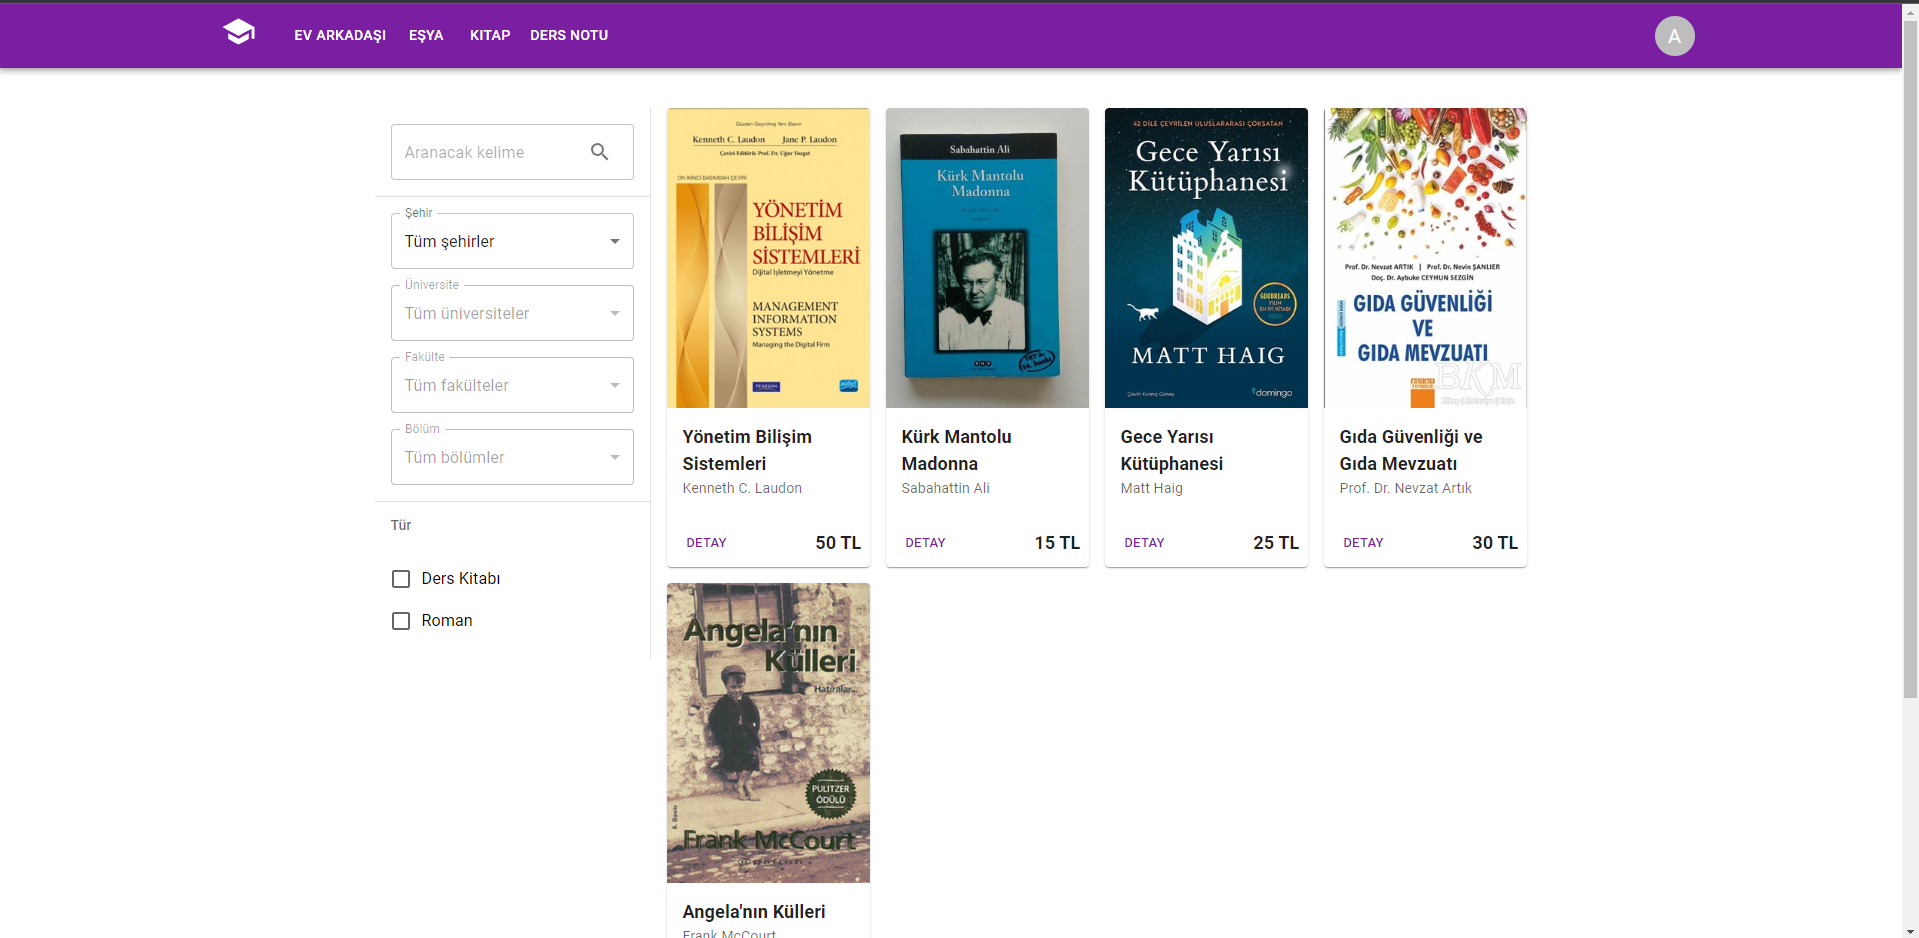Click the dropdown arrow on Tüm fakülteler
Image resolution: width=1919 pixels, height=938 pixels.
(614, 385)
